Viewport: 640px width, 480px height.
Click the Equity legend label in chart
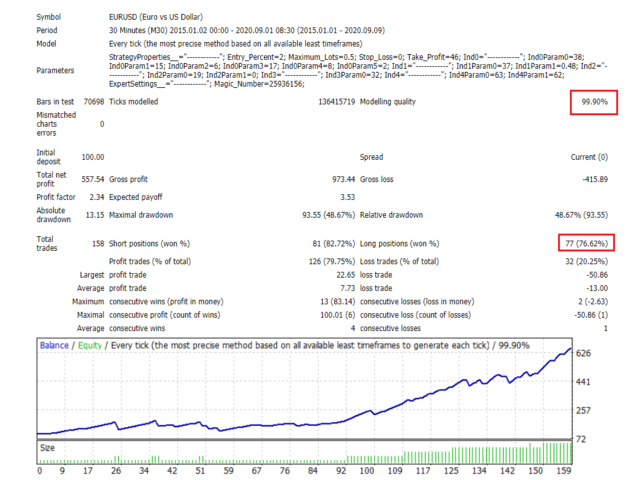tap(89, 345)
